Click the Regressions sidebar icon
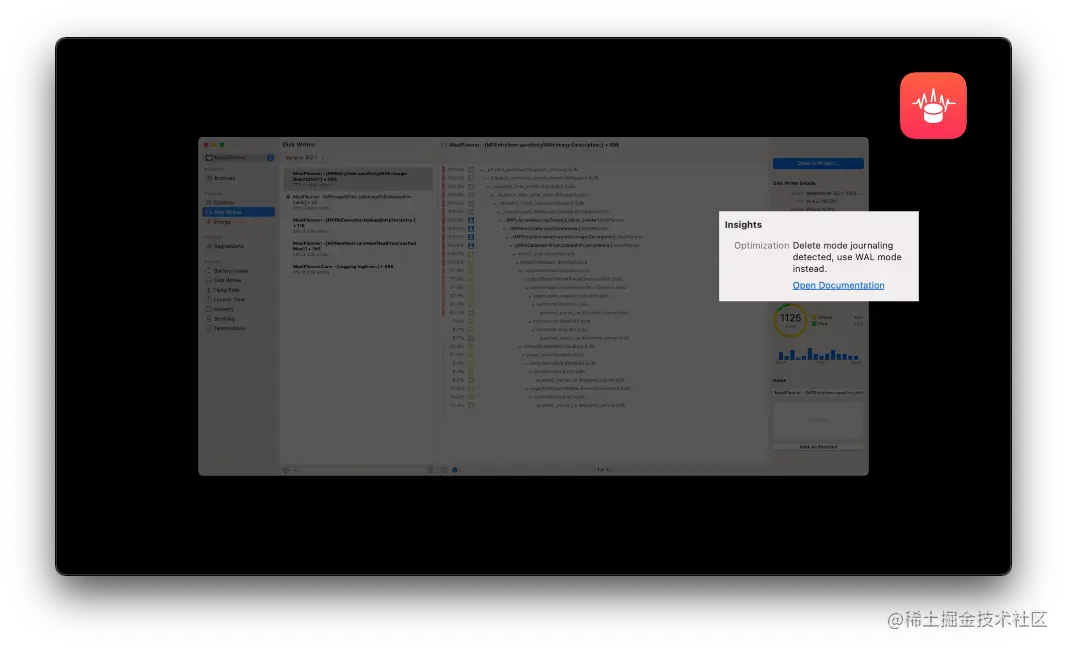This screenshot has height=649, width=1067. tap(209, 246)
